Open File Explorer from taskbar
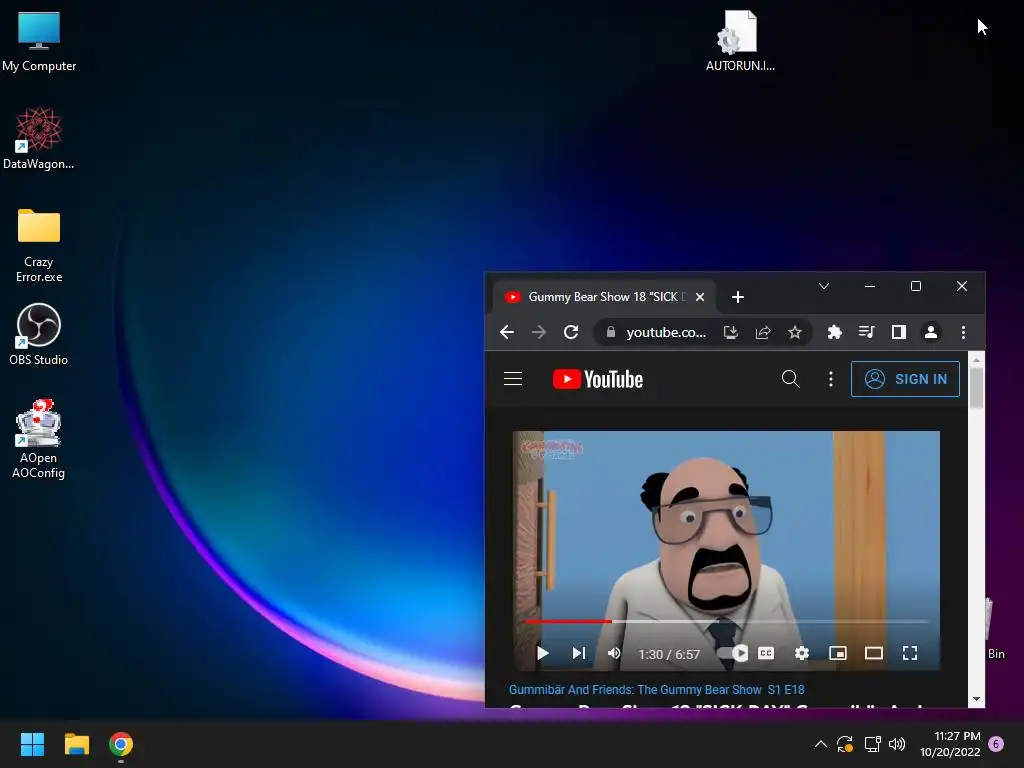Screen dimensions: 1024x768 pos(76,744)
